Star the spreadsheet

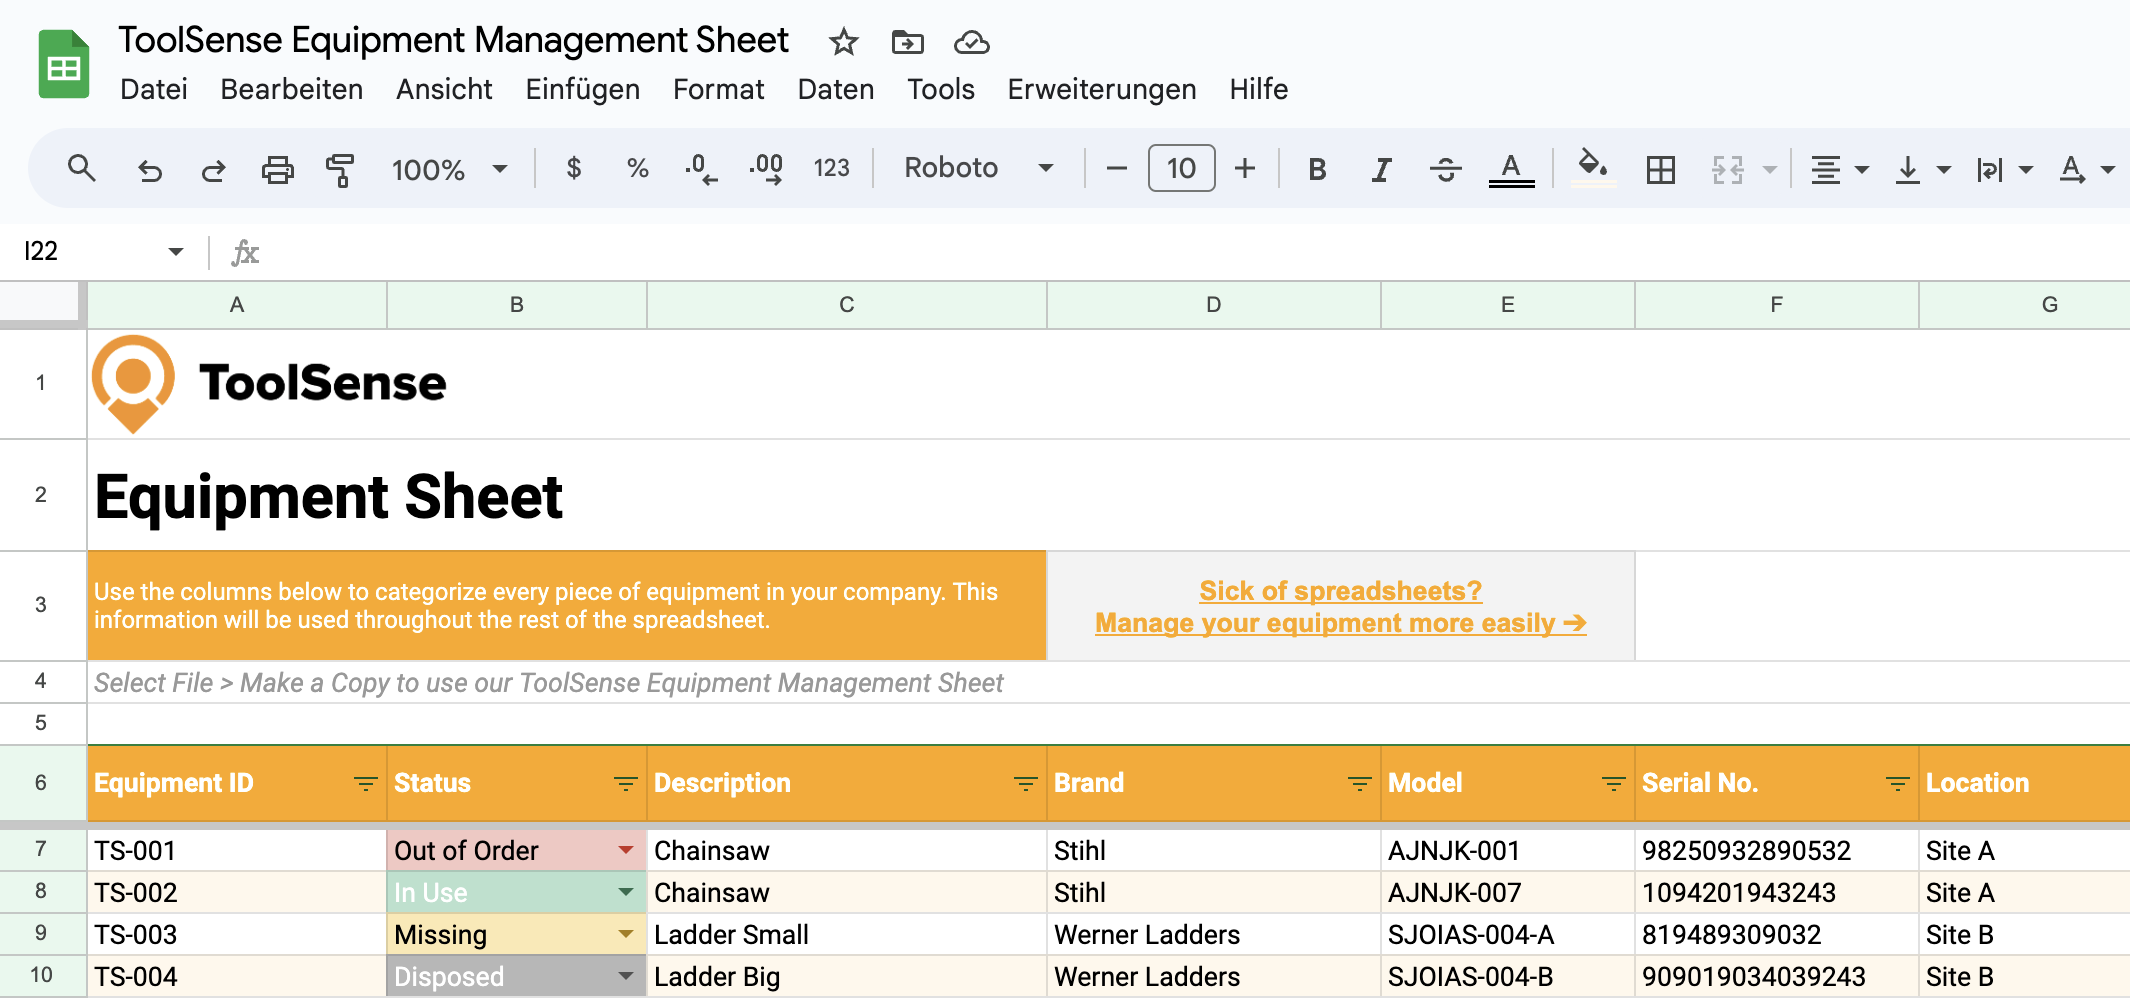coord(842,42)
